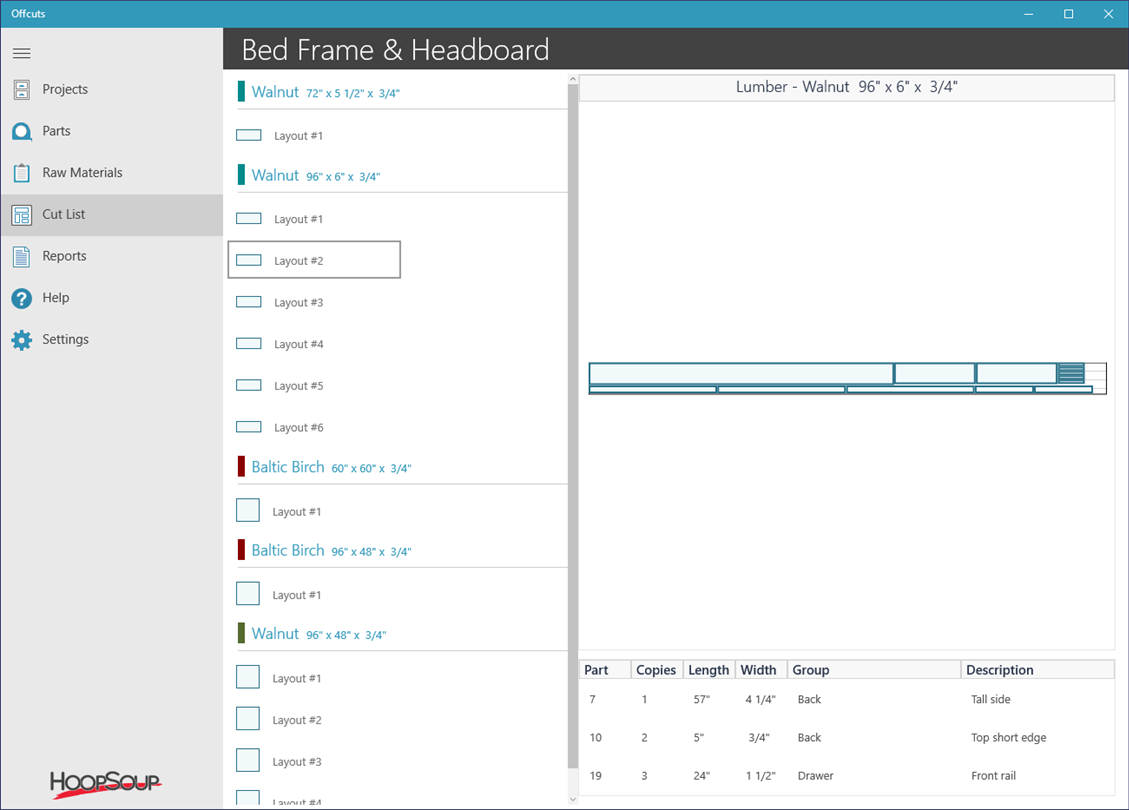Click the Raw Materials clipboard icon
The width and height of the screenshot is (1129, 810).
tap(22, 173)
